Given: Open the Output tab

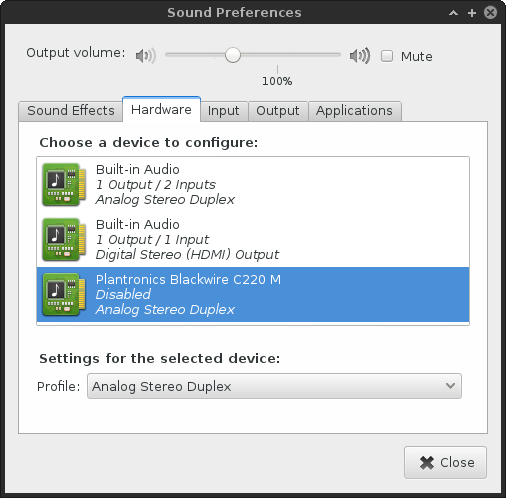Looking at the screenshot, I should click(278, 111).
